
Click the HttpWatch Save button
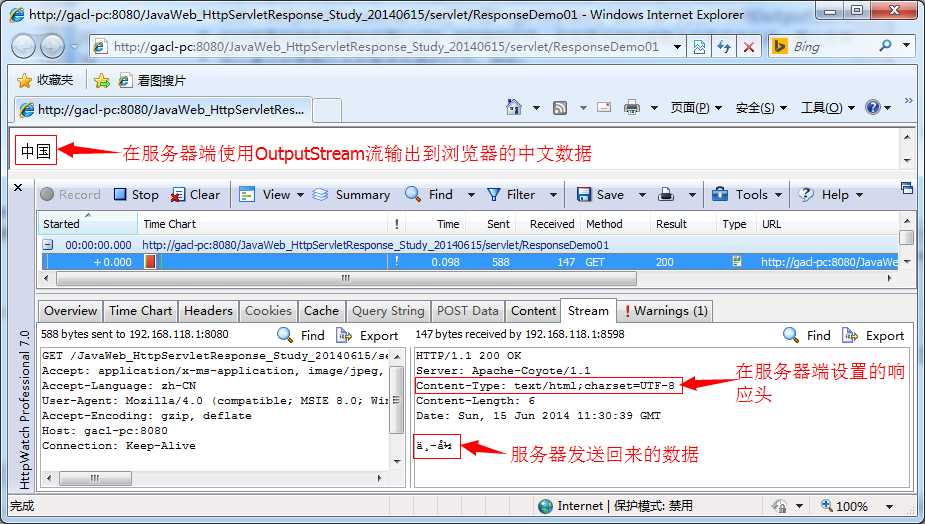coord(600,195)
